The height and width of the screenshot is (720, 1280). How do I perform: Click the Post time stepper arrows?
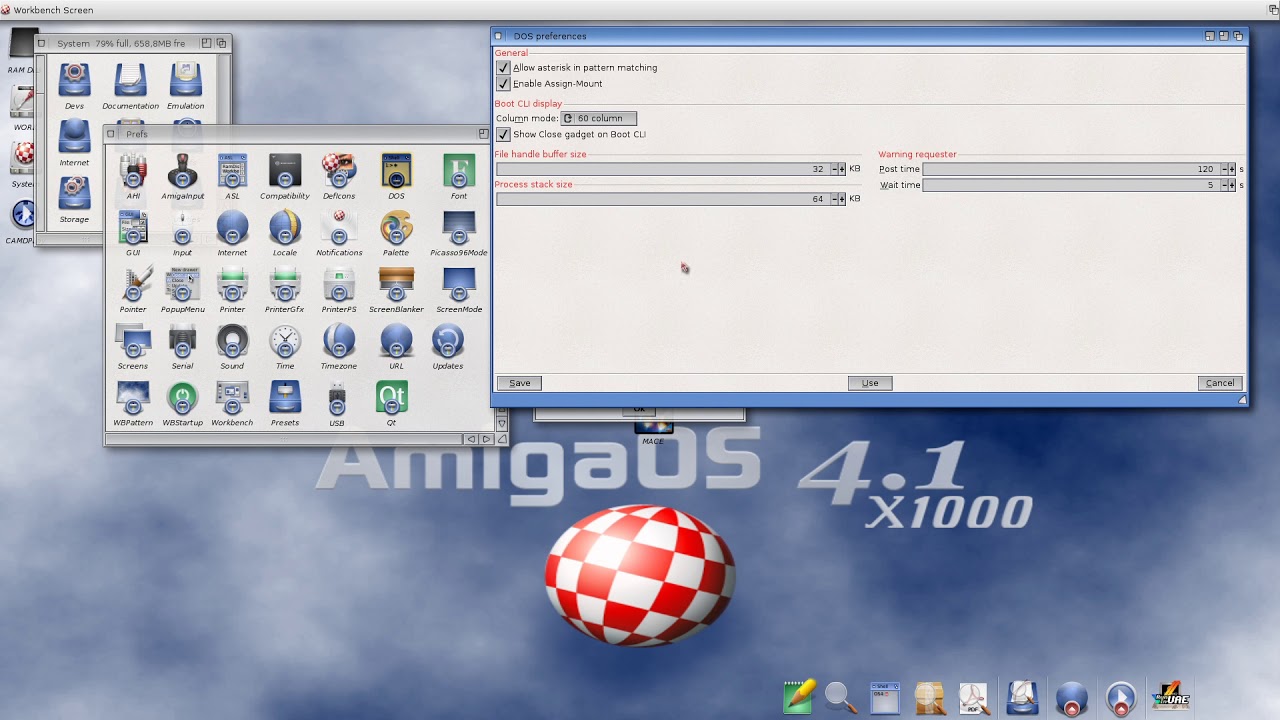1228,169
